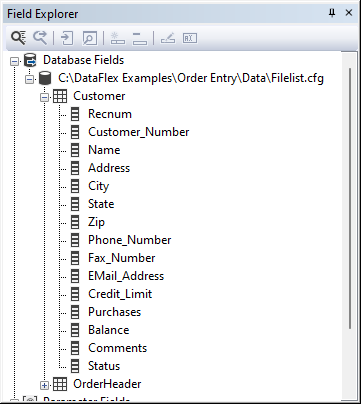Click the field icon beside Recnum
Image resolution: width=361 pixels, height=404 pixels.
[x=75, y=114]
